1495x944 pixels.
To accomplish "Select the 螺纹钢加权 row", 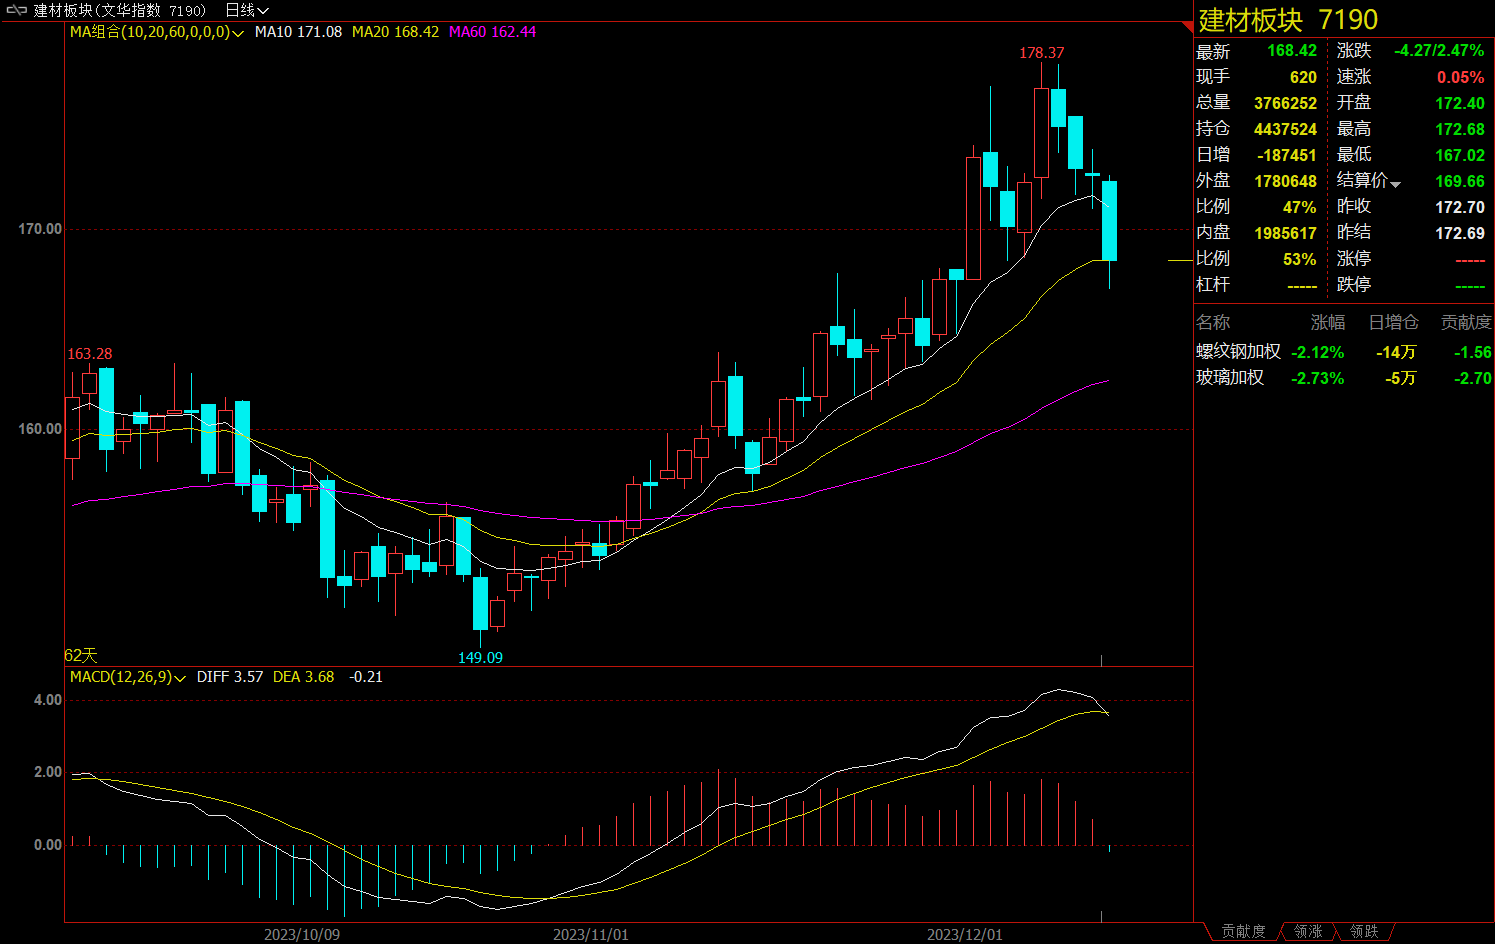I will 1343,352.
